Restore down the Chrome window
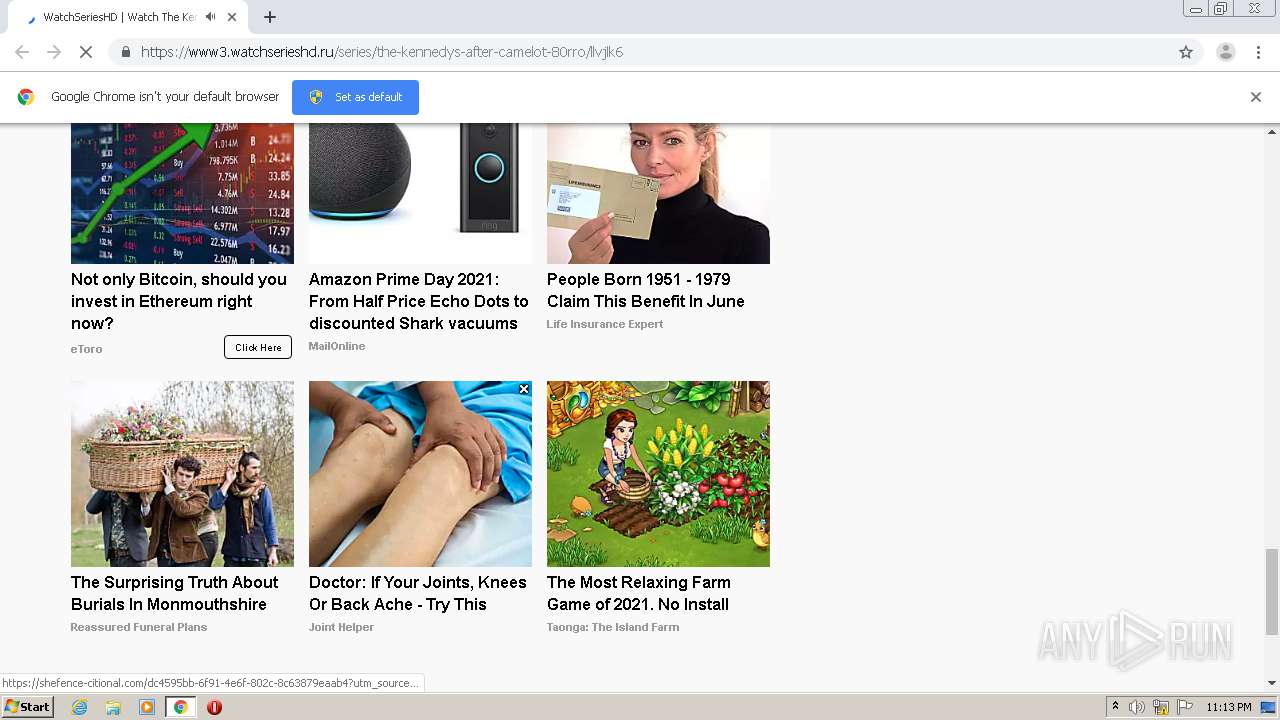Image resolution: width=1280 pixels, height=720 pixels. tap(1221, 9)
